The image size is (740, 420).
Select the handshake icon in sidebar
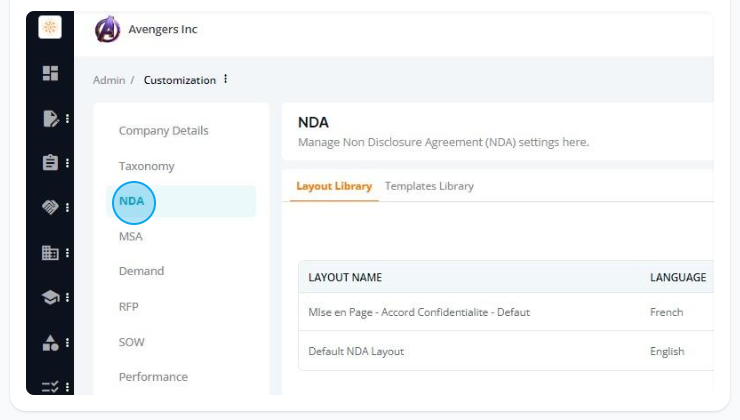point(50,207)
